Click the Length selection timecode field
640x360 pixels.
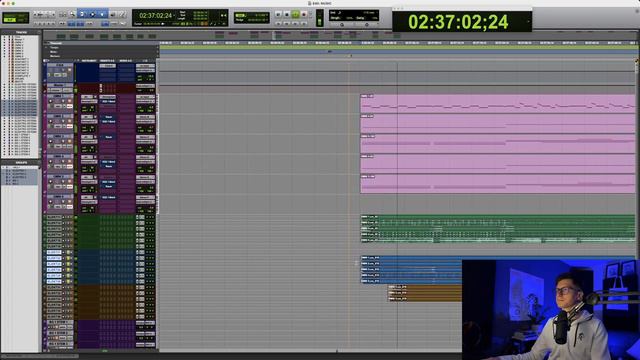[x=200, y=19]
